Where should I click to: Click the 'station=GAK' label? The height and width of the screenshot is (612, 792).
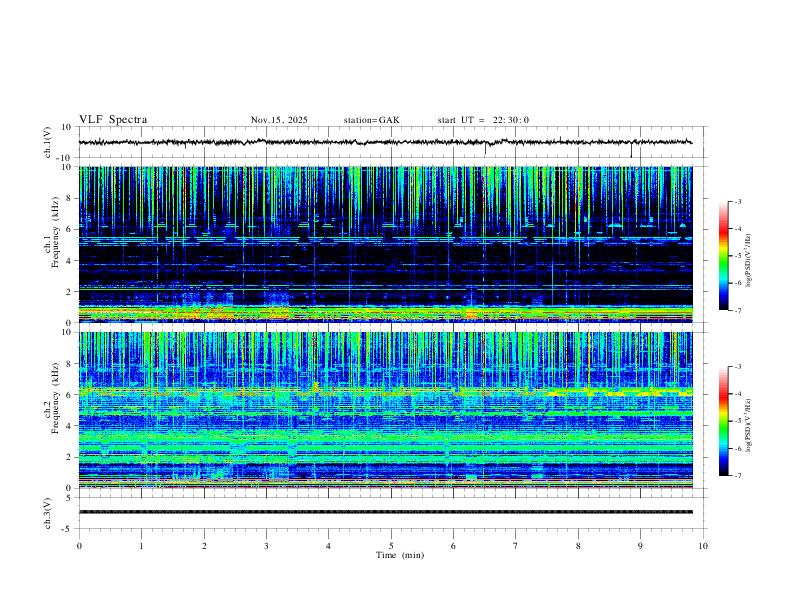tap(371, 120)
